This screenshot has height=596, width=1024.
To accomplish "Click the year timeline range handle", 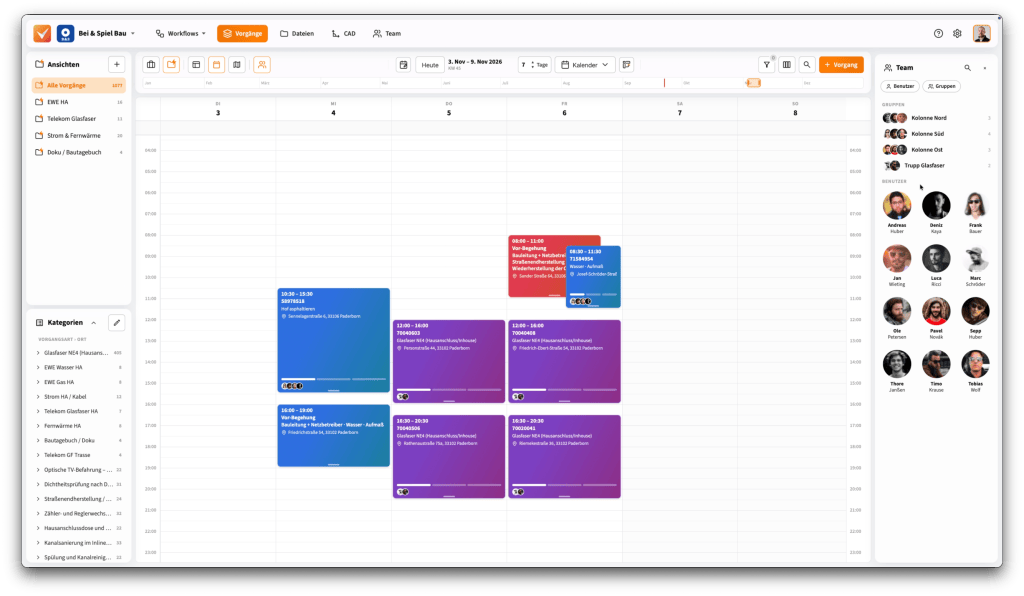I will [753, 83].
